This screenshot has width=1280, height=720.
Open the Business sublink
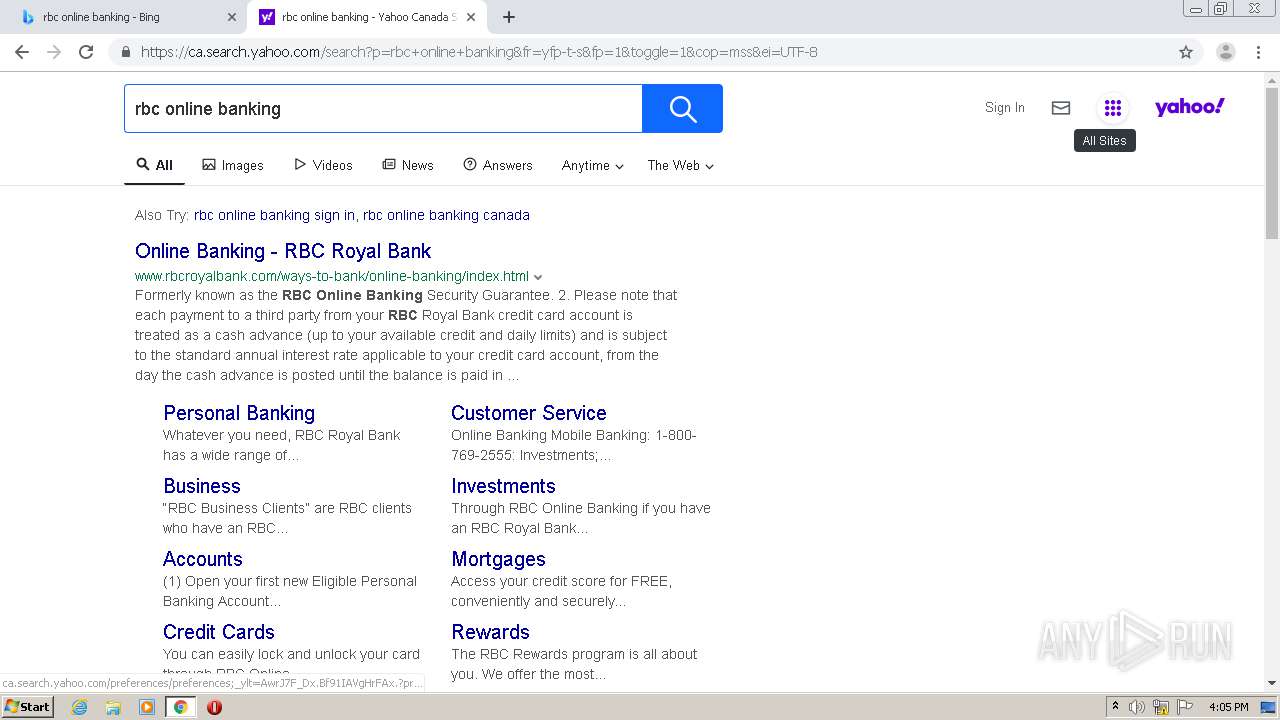pyautogui.click(x=202, y=486)
